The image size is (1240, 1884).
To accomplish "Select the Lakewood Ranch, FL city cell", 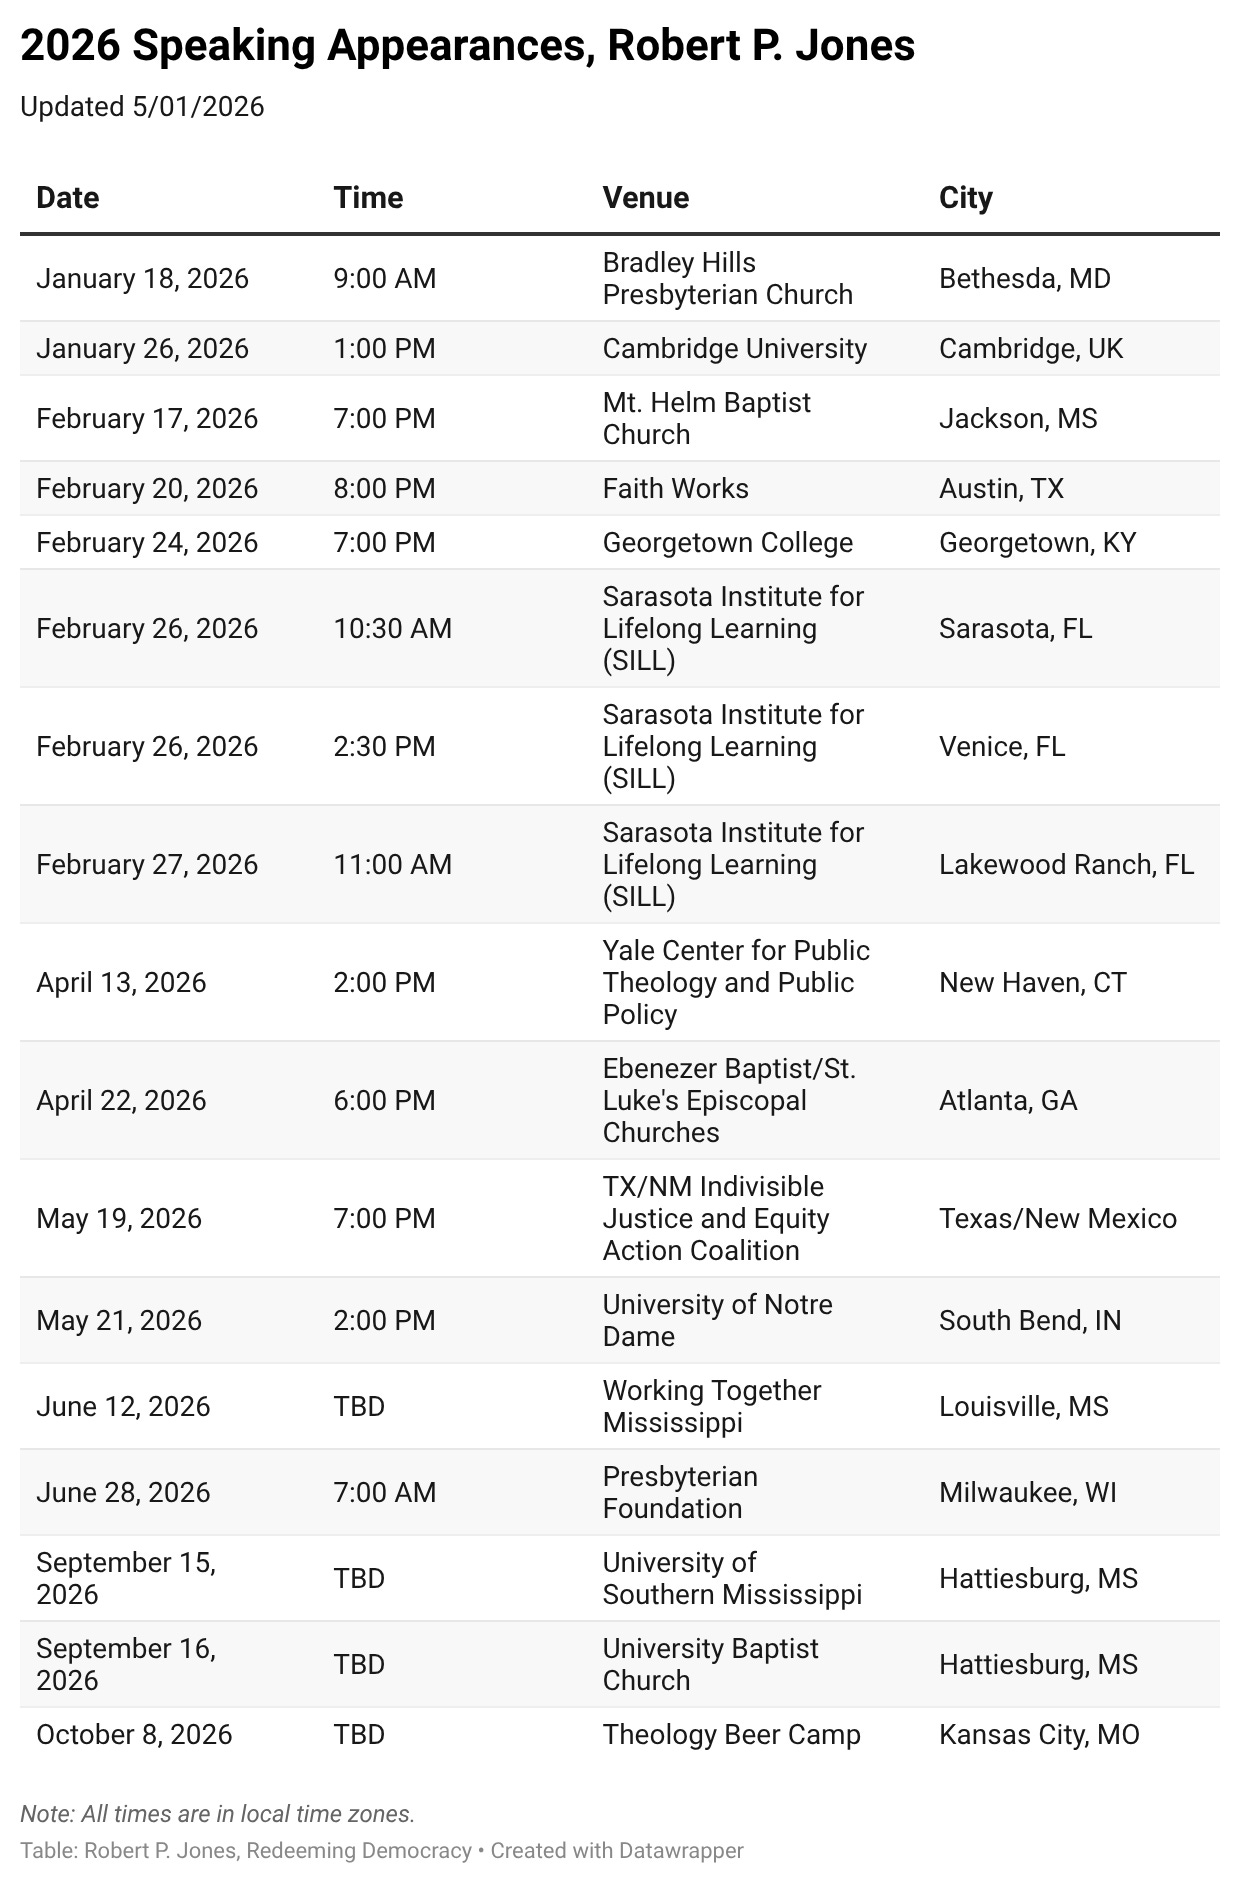I will (x=1066, y=864).
